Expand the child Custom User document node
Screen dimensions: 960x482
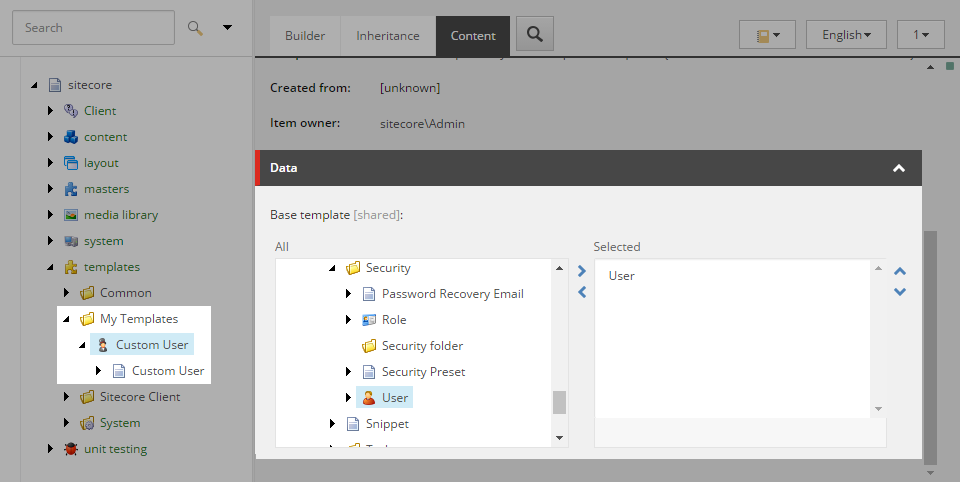click(x=98, y=371)
